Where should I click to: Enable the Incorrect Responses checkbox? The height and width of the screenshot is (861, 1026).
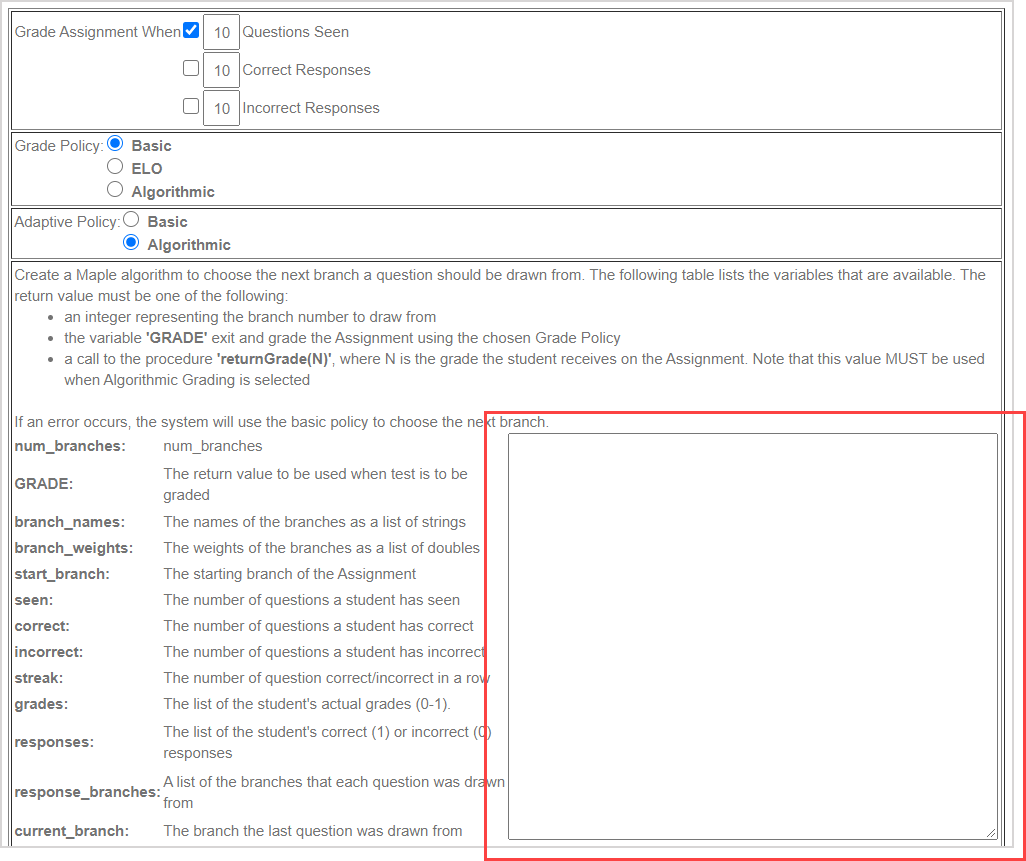(x=191, y=107)
